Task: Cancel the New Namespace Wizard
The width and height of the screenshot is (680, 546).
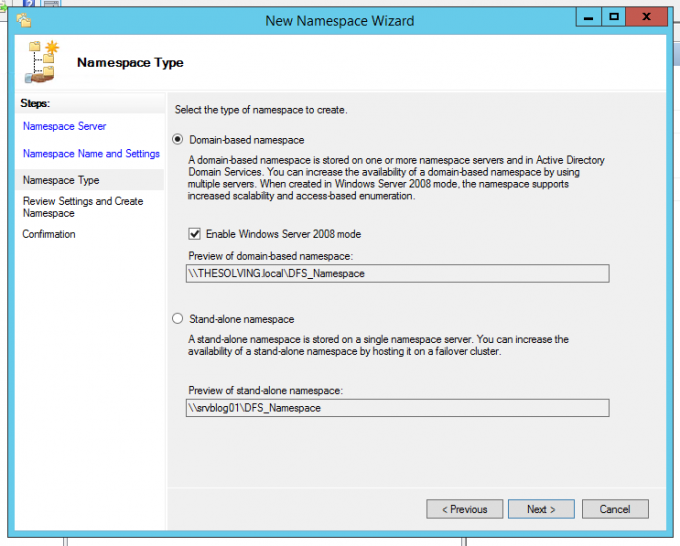Action: click(615, 509)
